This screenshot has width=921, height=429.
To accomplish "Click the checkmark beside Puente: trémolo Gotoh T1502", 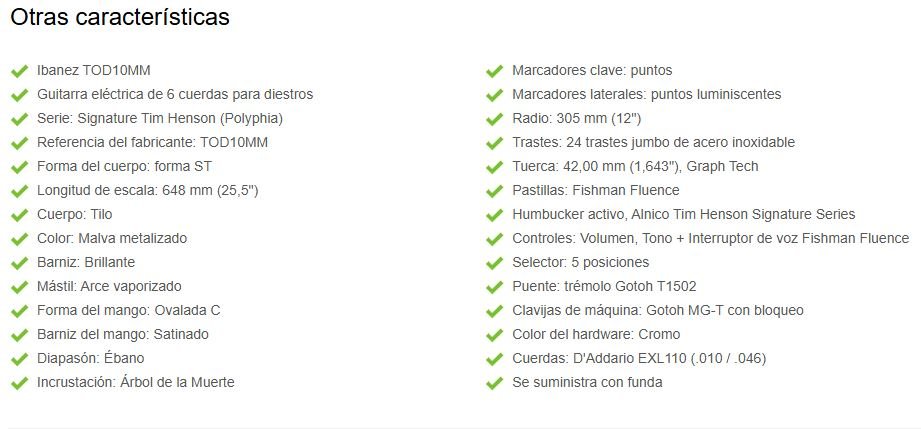I will (x=495, y=287).
